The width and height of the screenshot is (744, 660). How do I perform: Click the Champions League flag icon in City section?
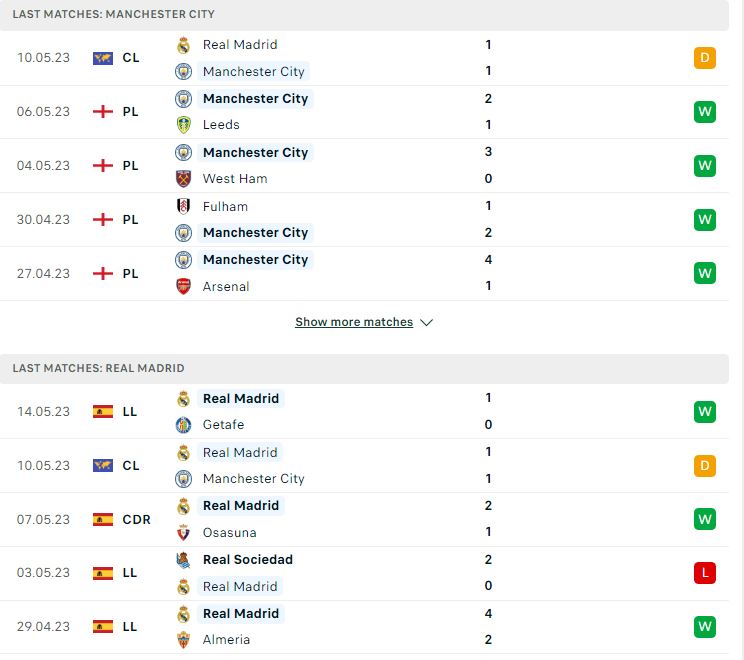point(103,58)
